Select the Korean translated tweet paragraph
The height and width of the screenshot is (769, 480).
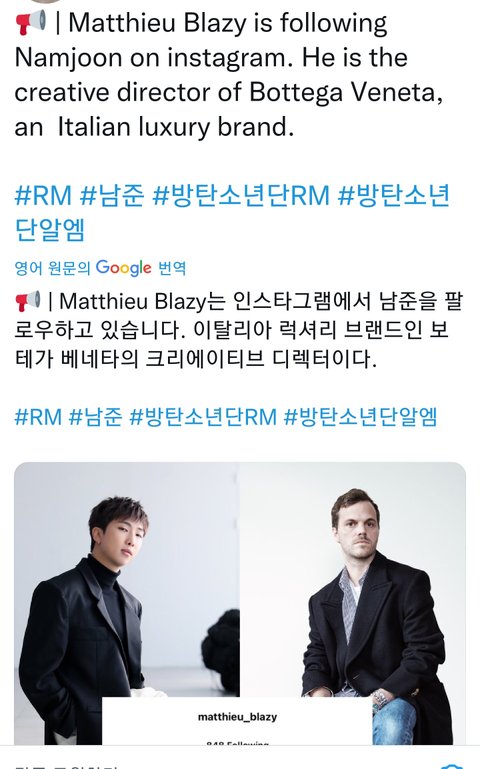point(239,330)
